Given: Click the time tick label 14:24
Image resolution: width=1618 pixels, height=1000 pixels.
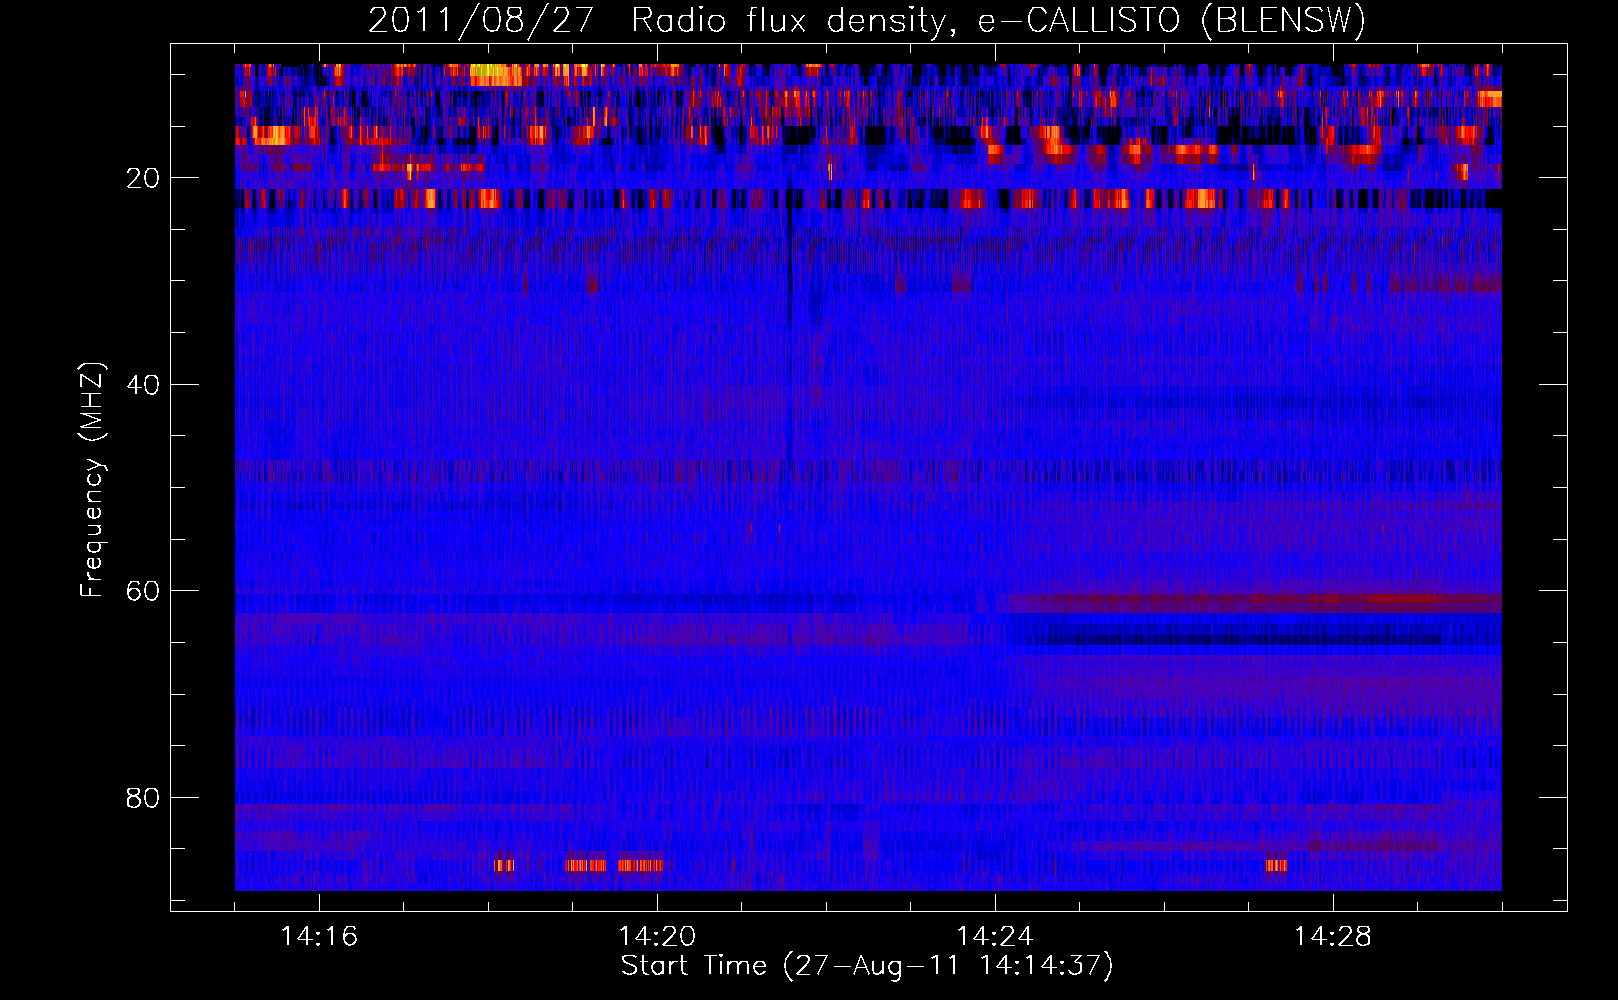Looking at the screenshot, I should [x=995, y=937].
